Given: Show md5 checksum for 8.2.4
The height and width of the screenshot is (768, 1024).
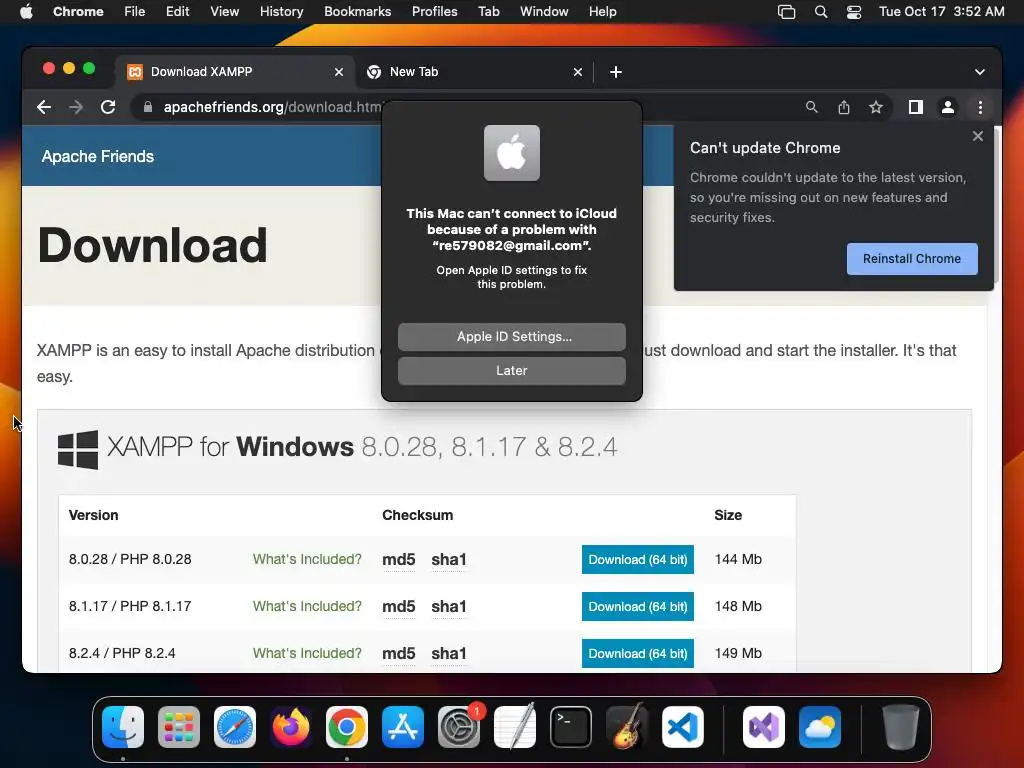Looking at the screenshot, I should (x=398, y=654).
